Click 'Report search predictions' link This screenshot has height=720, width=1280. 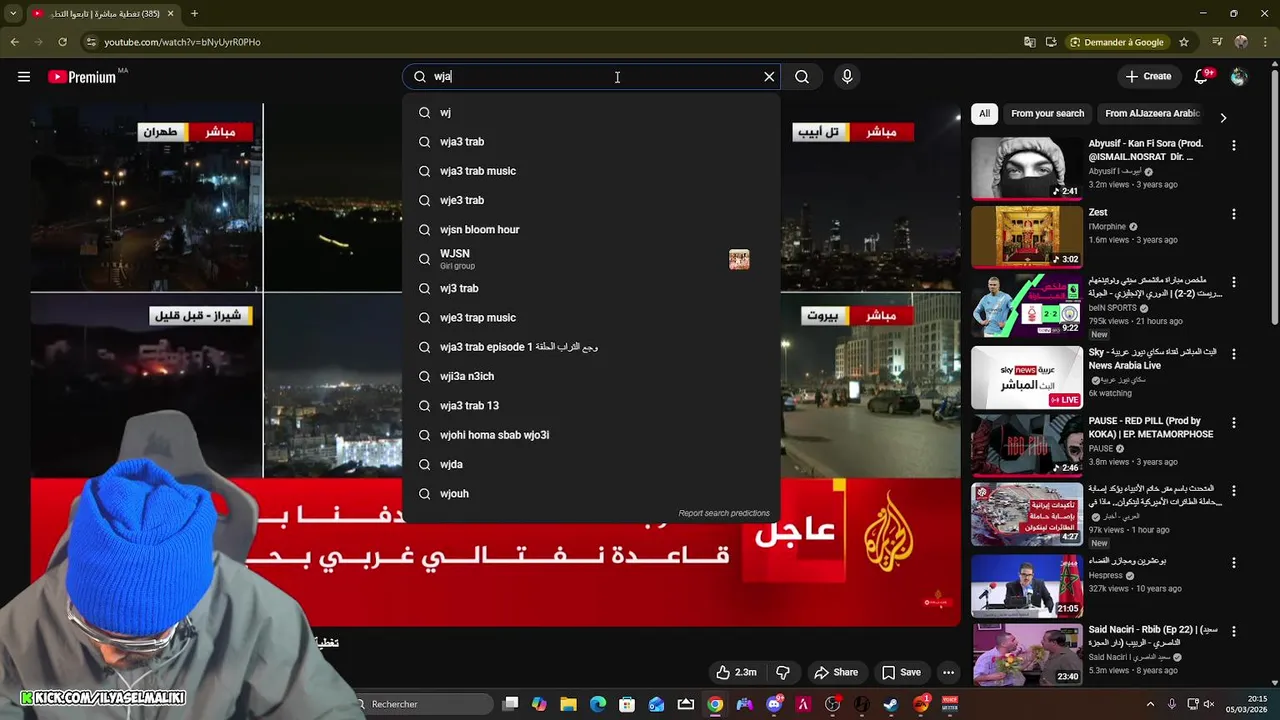click(724, 513)
